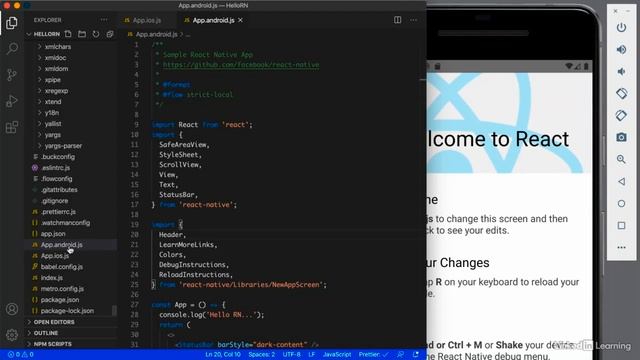Collapse all folders in Explorer
Viewport: 640px width, 360px height.
click(110, 34)
